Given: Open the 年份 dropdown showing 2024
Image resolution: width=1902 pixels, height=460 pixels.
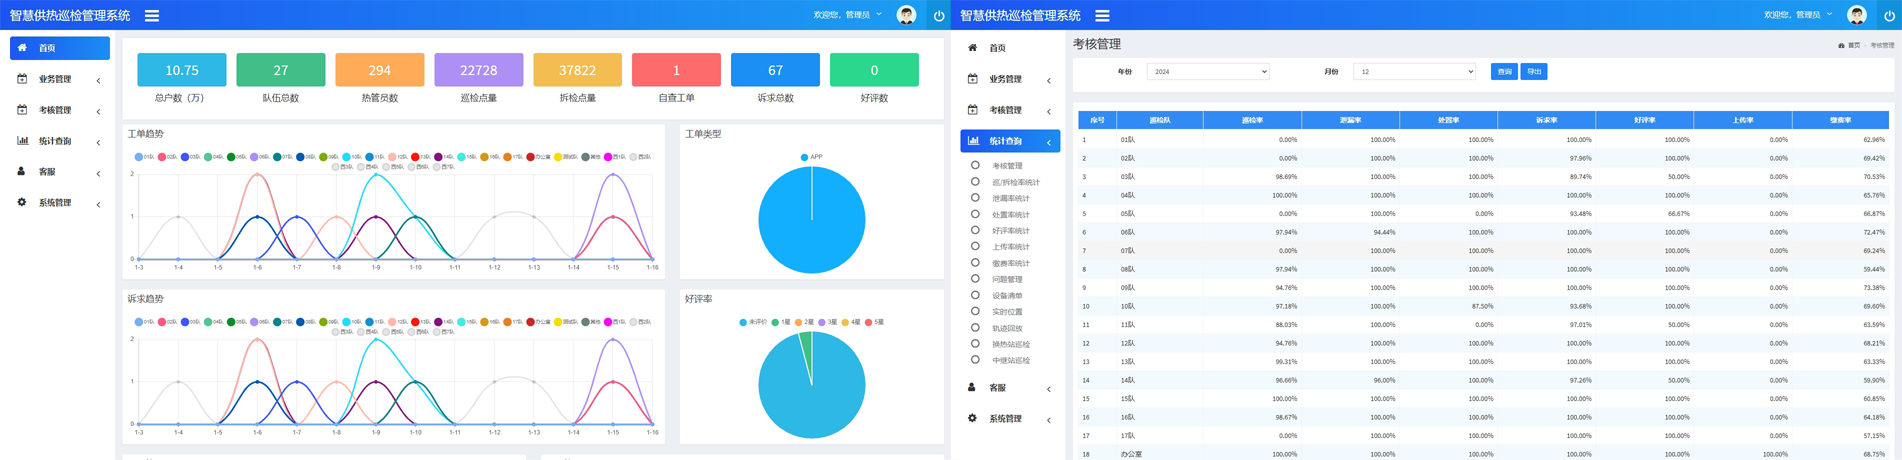Looking at the screenshot, I should coord(1207,72).
